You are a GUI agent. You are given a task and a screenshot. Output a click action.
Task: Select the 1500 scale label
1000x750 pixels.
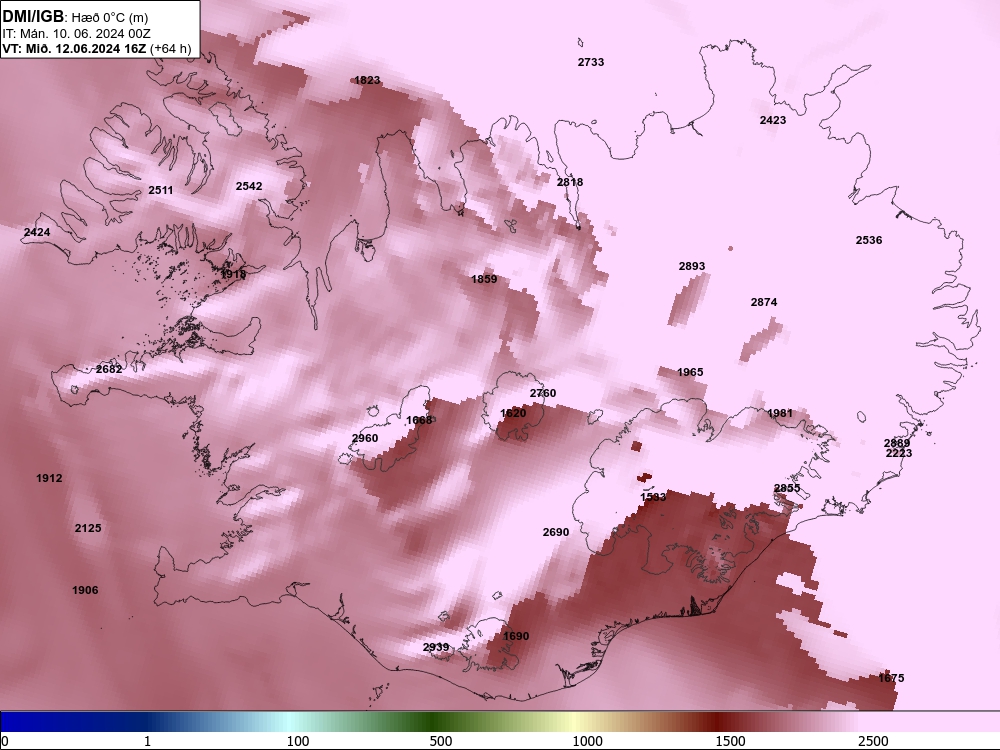pyautogui.click(x=730, y=741)
